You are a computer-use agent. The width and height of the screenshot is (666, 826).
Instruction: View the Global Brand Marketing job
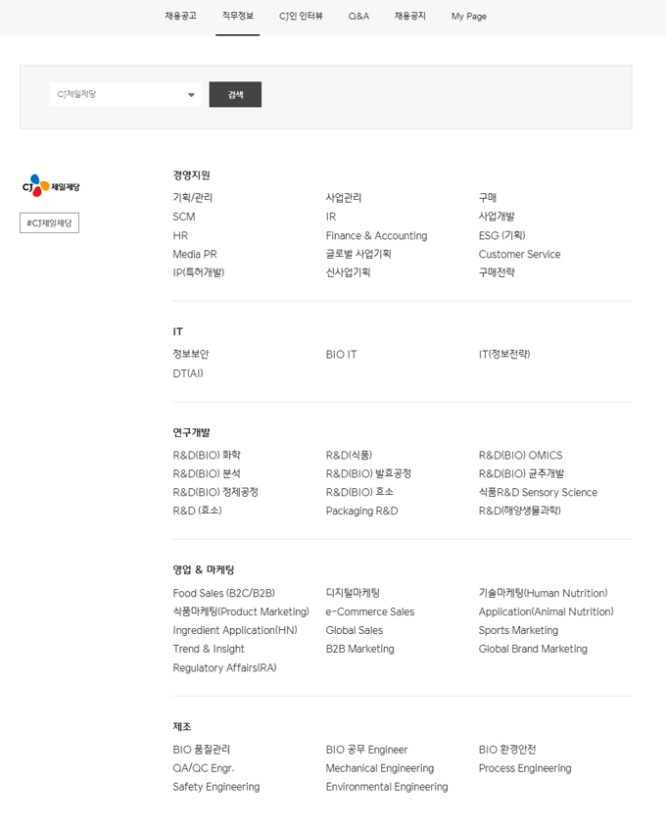tap(532, 649)
